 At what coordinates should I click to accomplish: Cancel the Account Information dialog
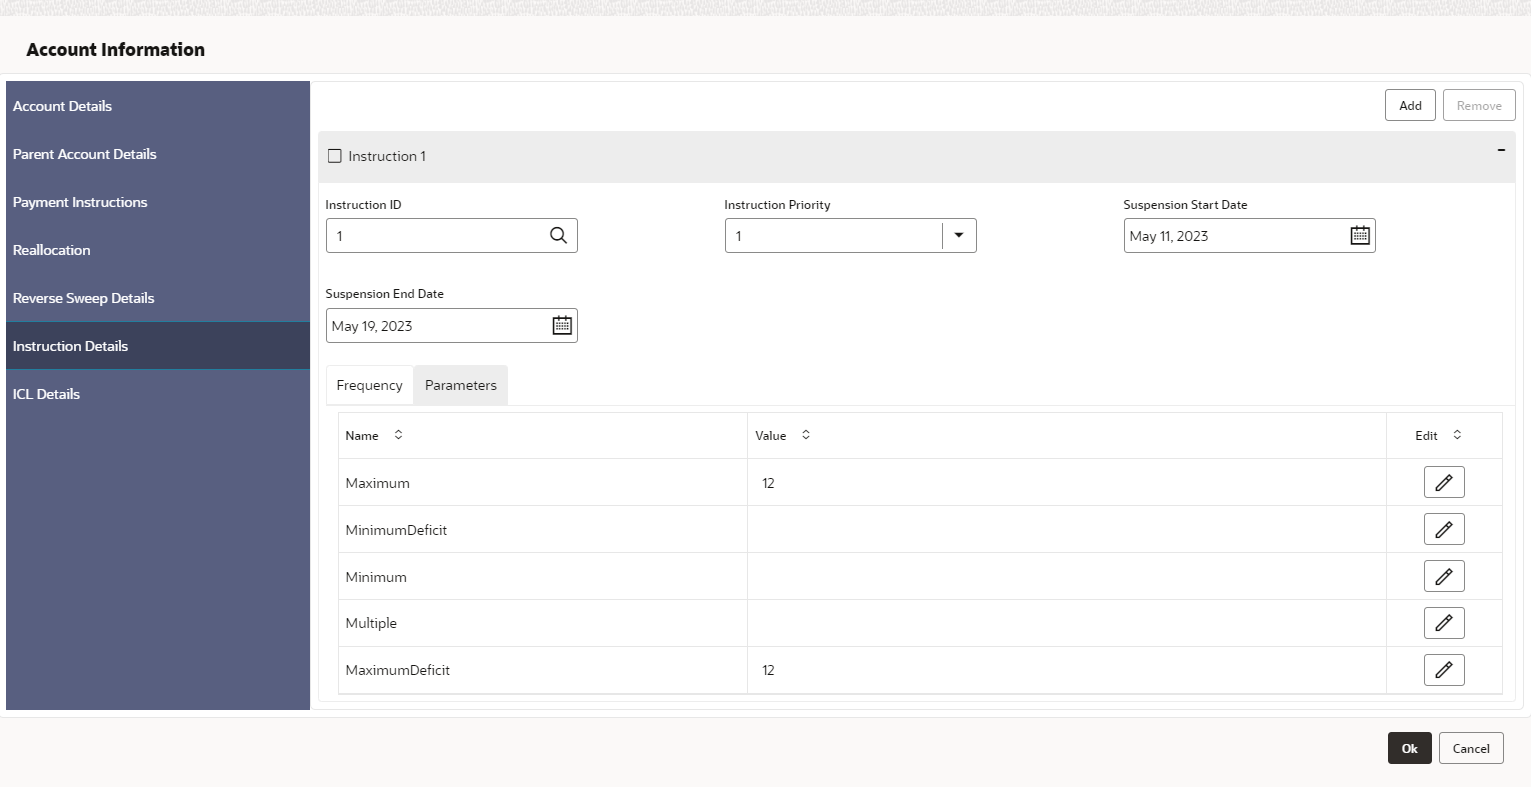(1470, 748)
